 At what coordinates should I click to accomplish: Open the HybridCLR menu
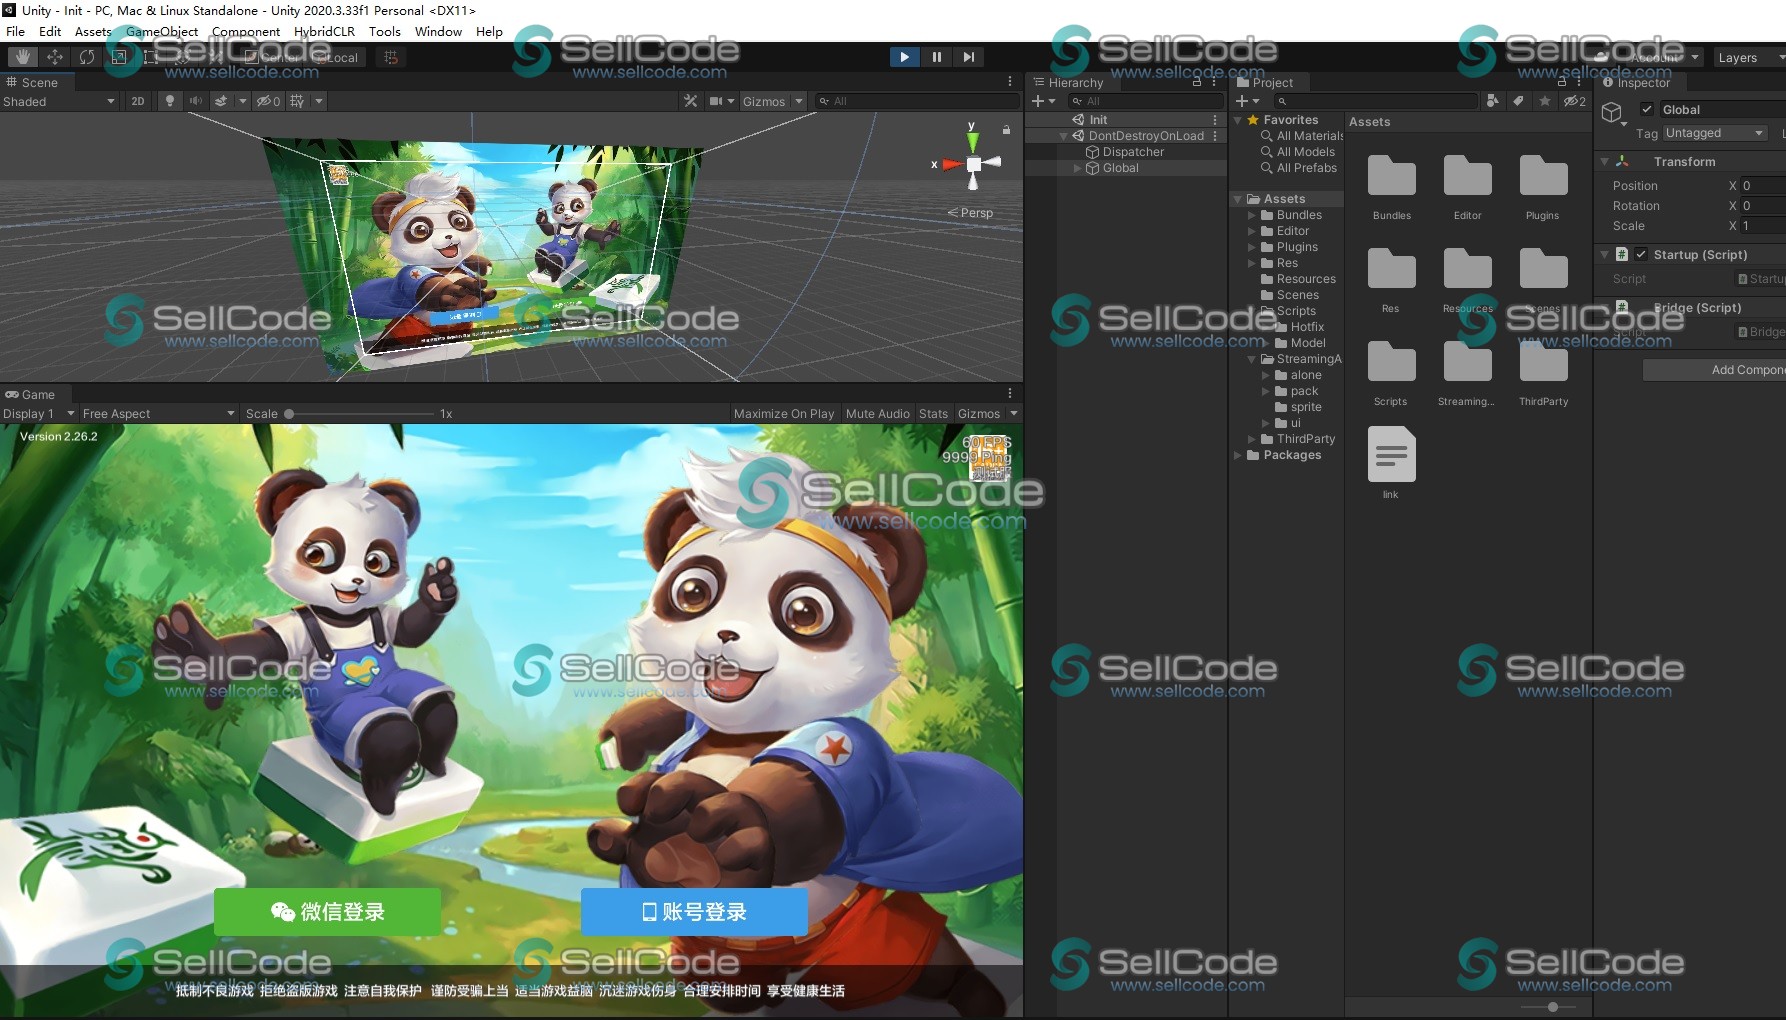(x=324, y=31)
